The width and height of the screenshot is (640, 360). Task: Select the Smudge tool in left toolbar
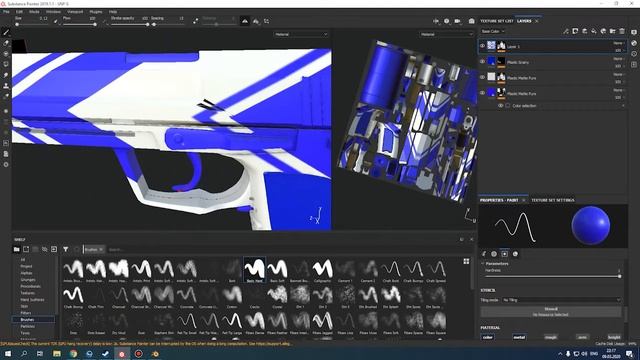6,75
